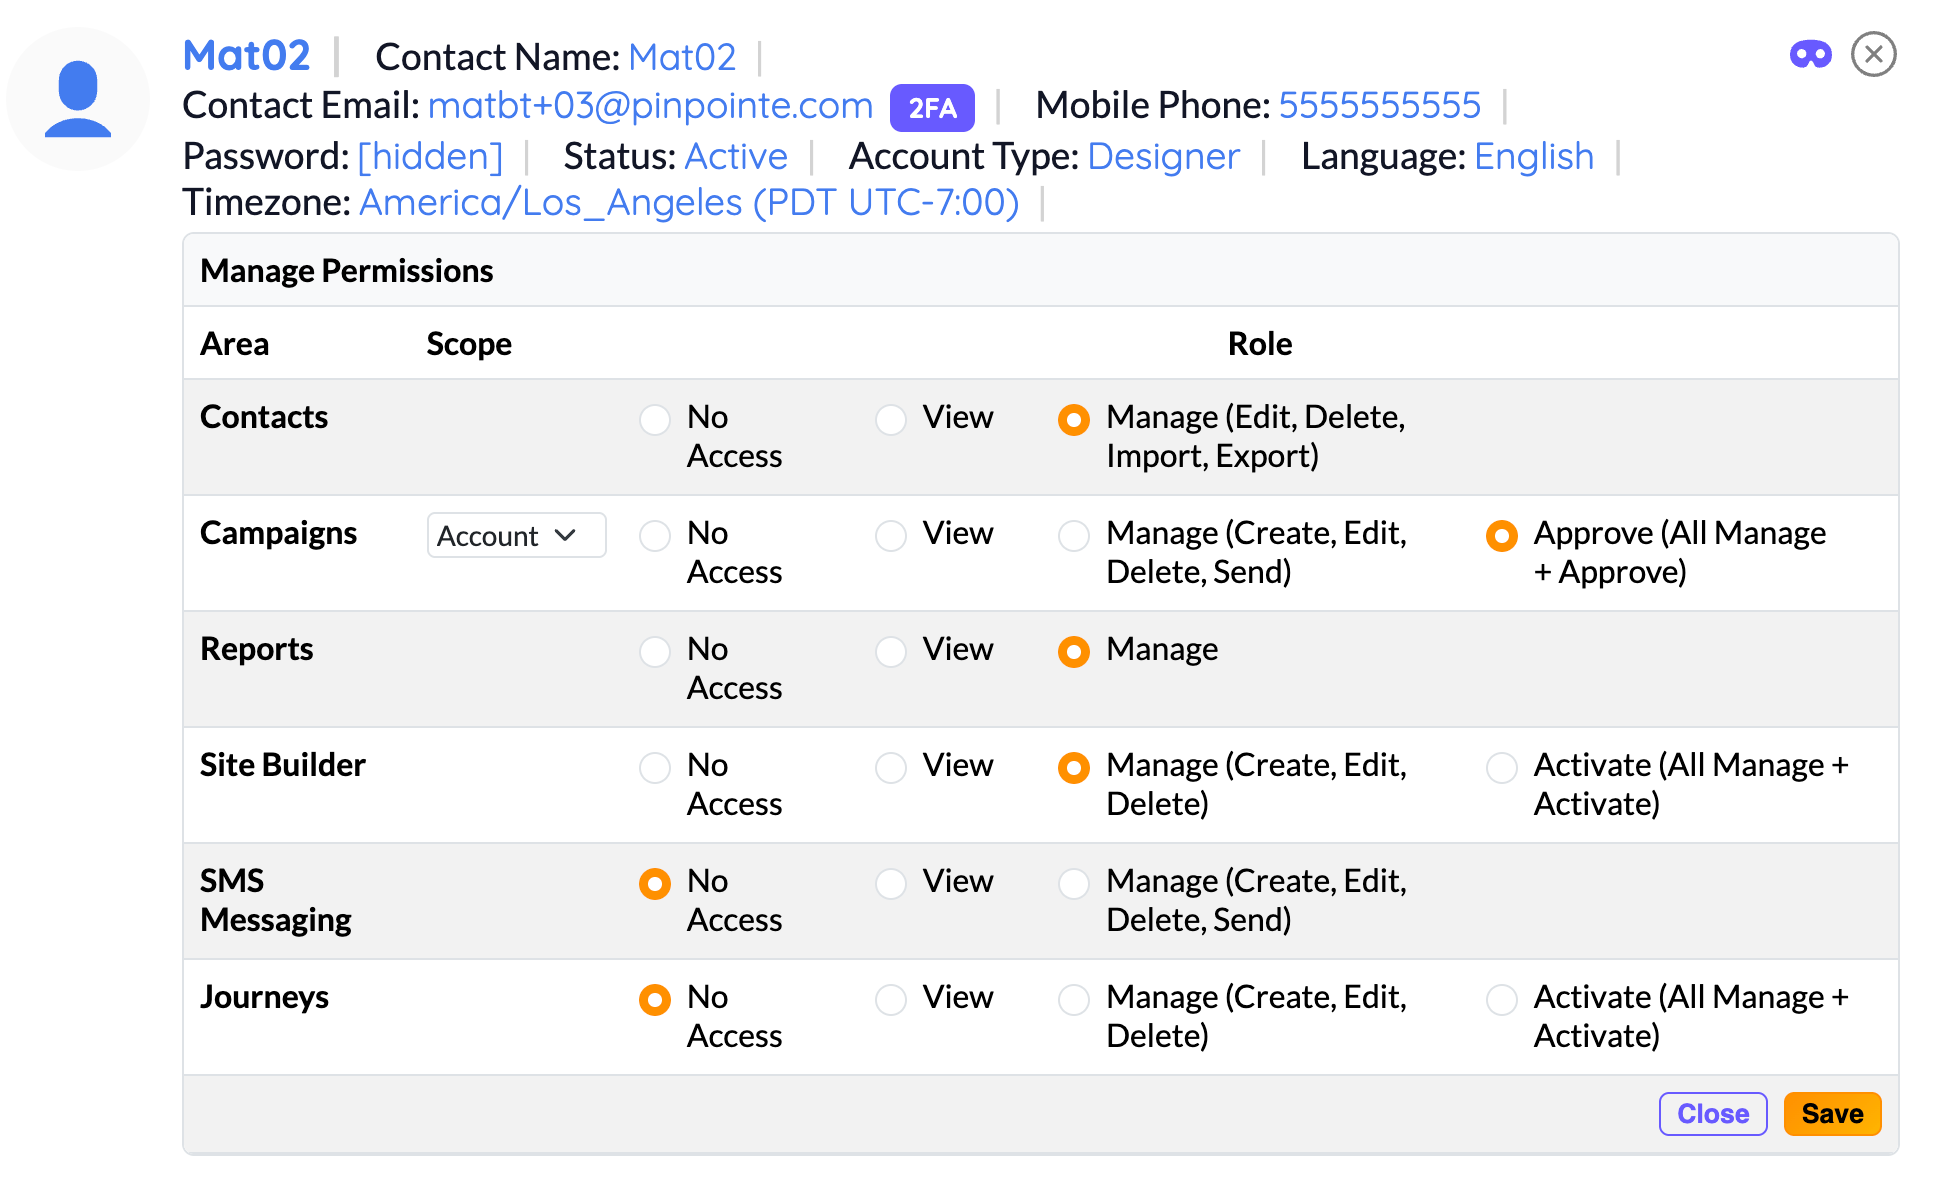Select Manage (Edit, Delete, Import, Export) for Contacts
The image size is (1960, 1184).
[1074, 419]
